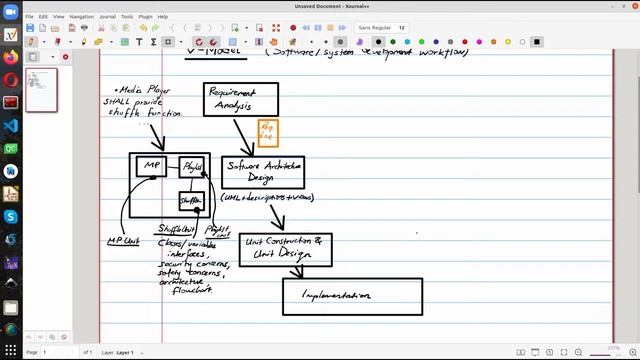Screen dimensions: 640x360
Task: Pick the black color swatch
Action: 378,42
